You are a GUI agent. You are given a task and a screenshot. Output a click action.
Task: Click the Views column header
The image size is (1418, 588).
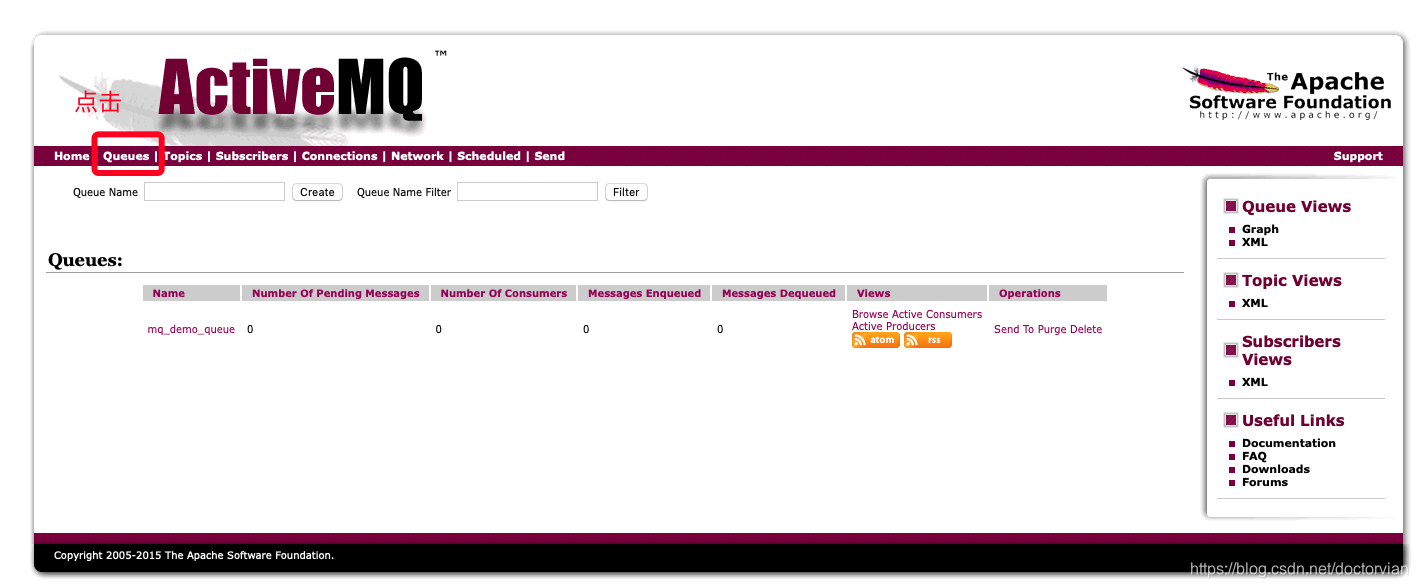pyautogui.click(x=917, y=293)
